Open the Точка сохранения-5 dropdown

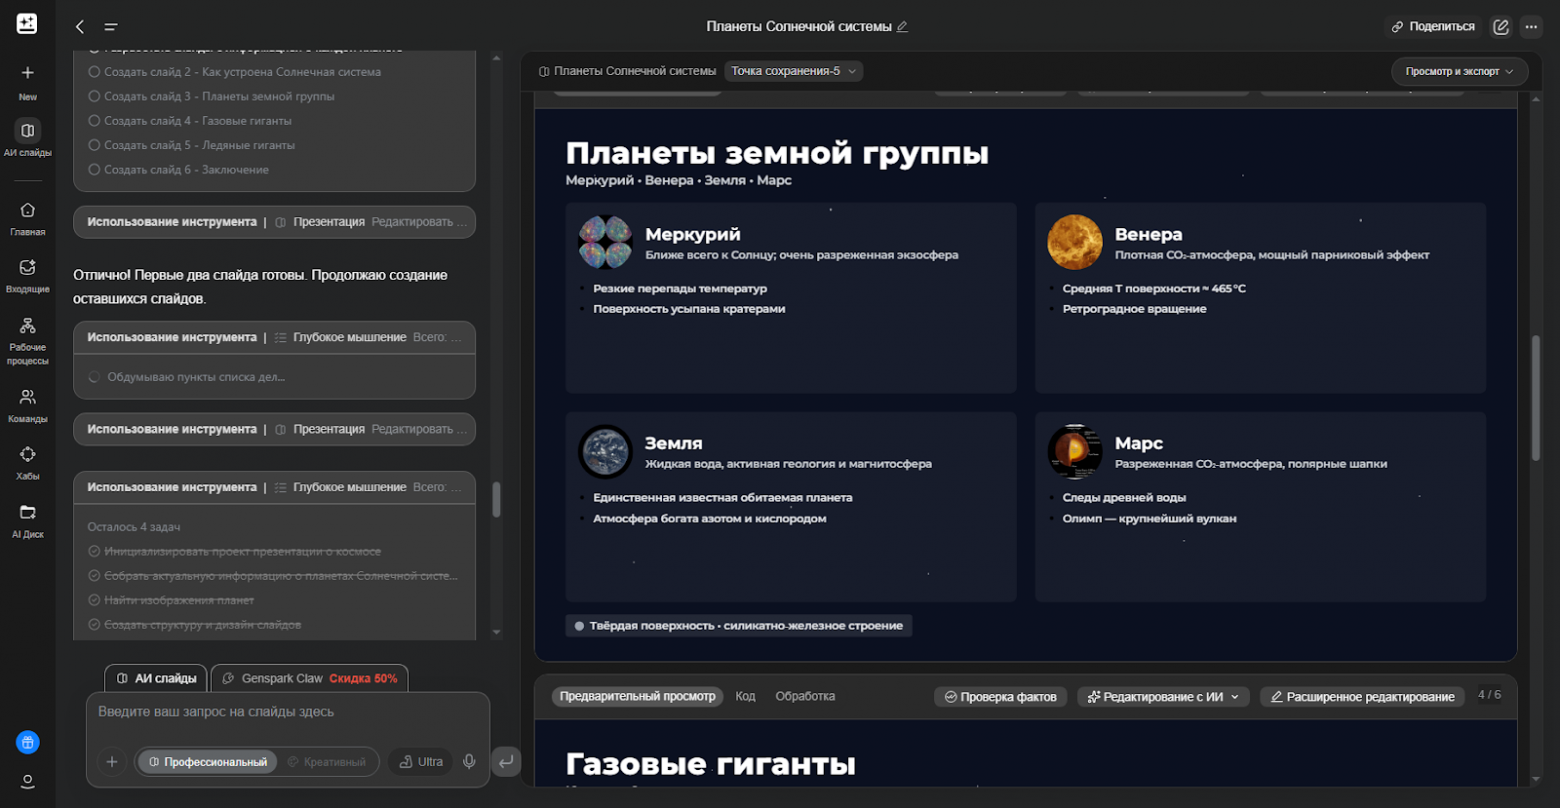coord(793,71)
